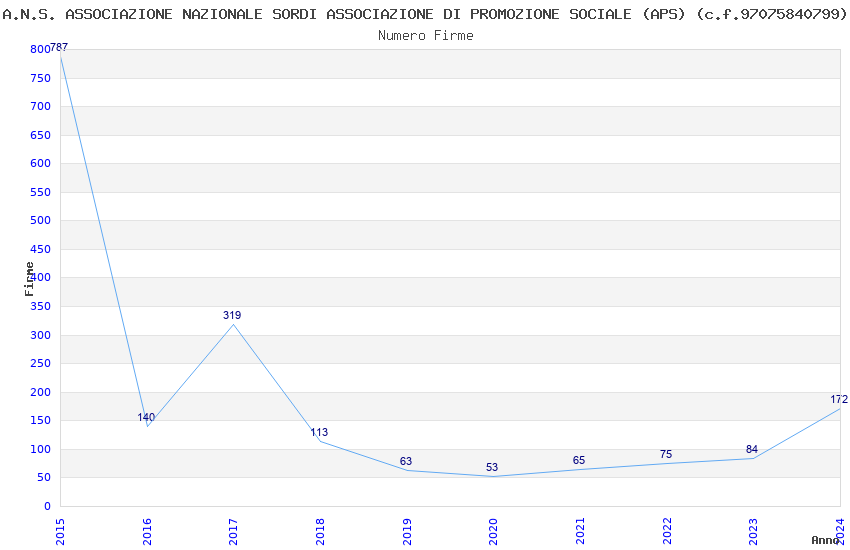Click the y-axis tick label 200
The height and width of the screenshot is (550, 850).
click(41, 392)
